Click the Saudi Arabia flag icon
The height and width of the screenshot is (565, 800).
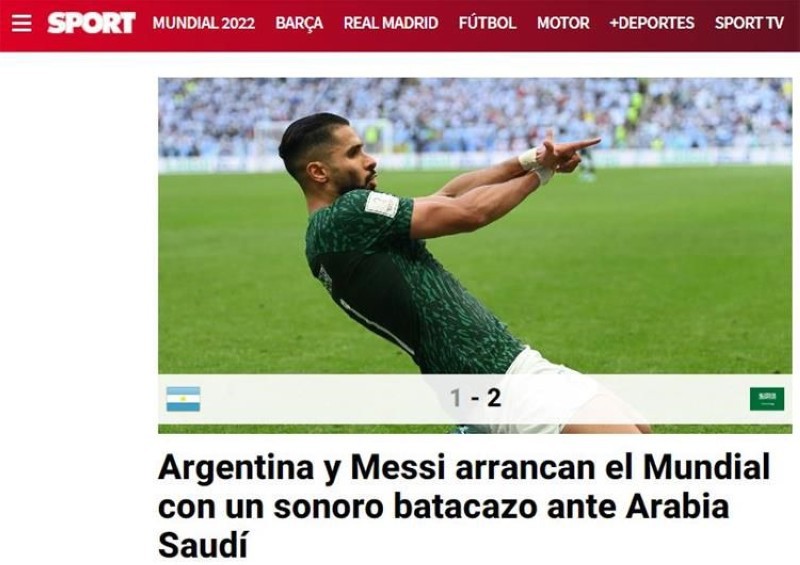click(767, 399)
